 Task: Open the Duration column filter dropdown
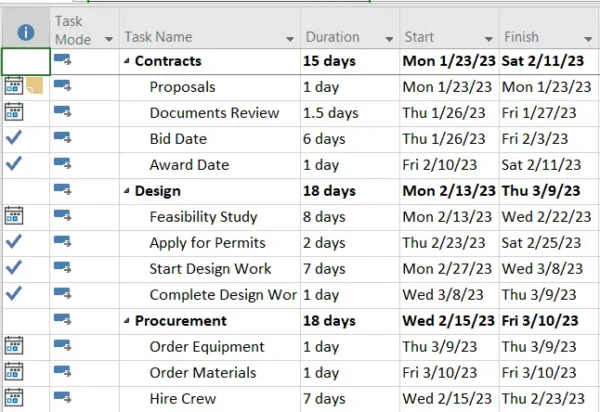click(389, 39)
